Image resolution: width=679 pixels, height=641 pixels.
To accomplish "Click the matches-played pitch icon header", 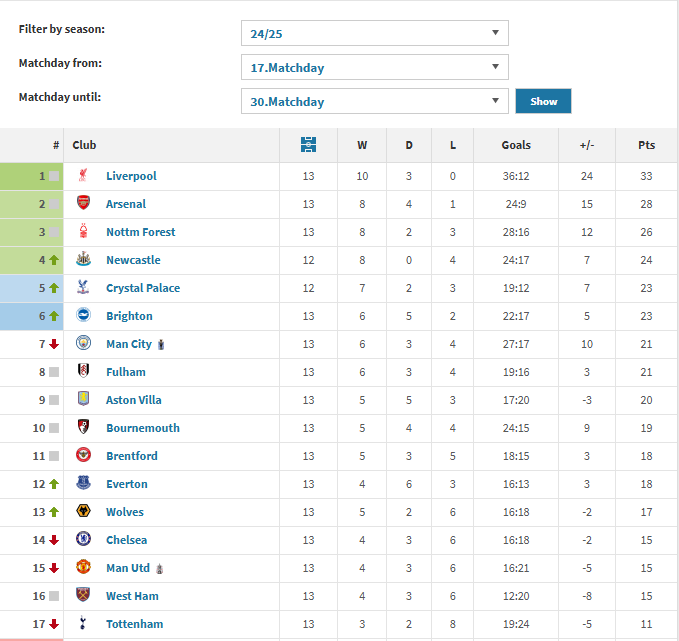I will pyautogui.click(x=308, y=145).
